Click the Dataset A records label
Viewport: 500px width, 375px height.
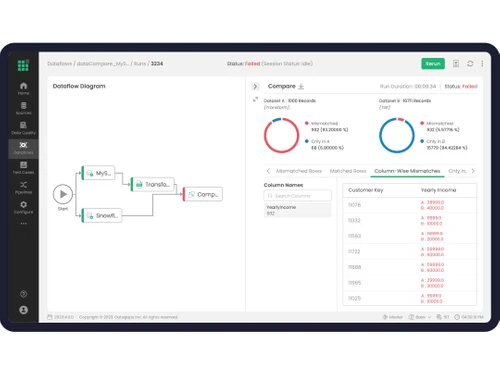(290, 101)
